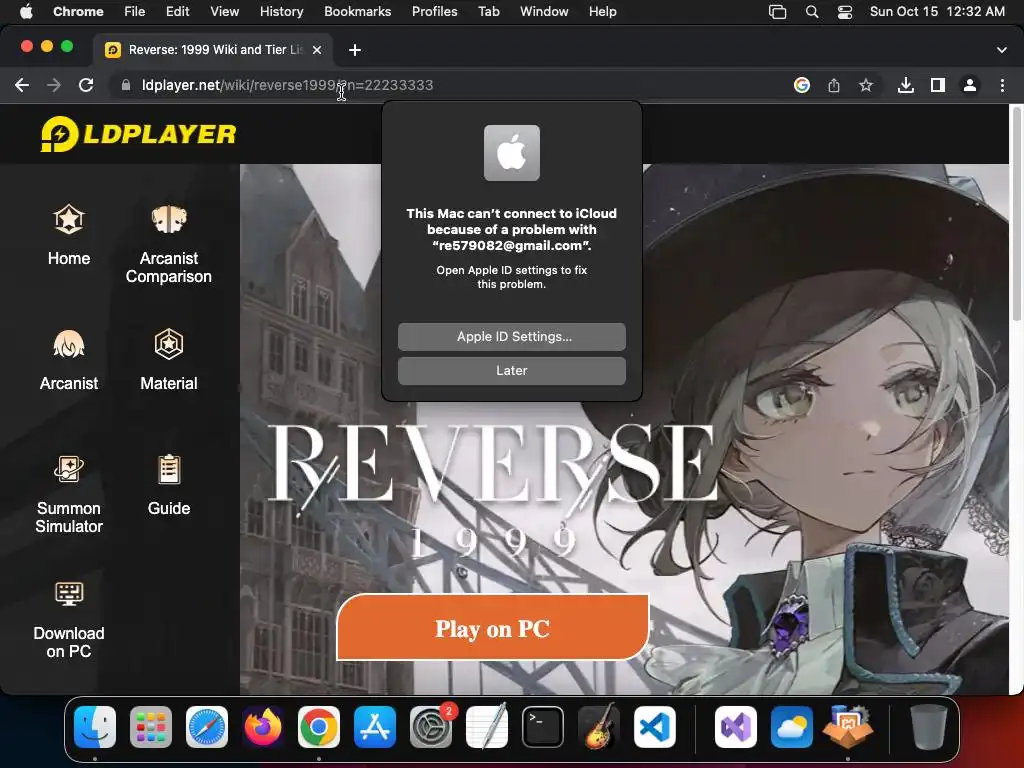Open Control Center in menu bar
Image resolution: width=1024 pixels, height=768 pixels.
(x=845, y=12)
